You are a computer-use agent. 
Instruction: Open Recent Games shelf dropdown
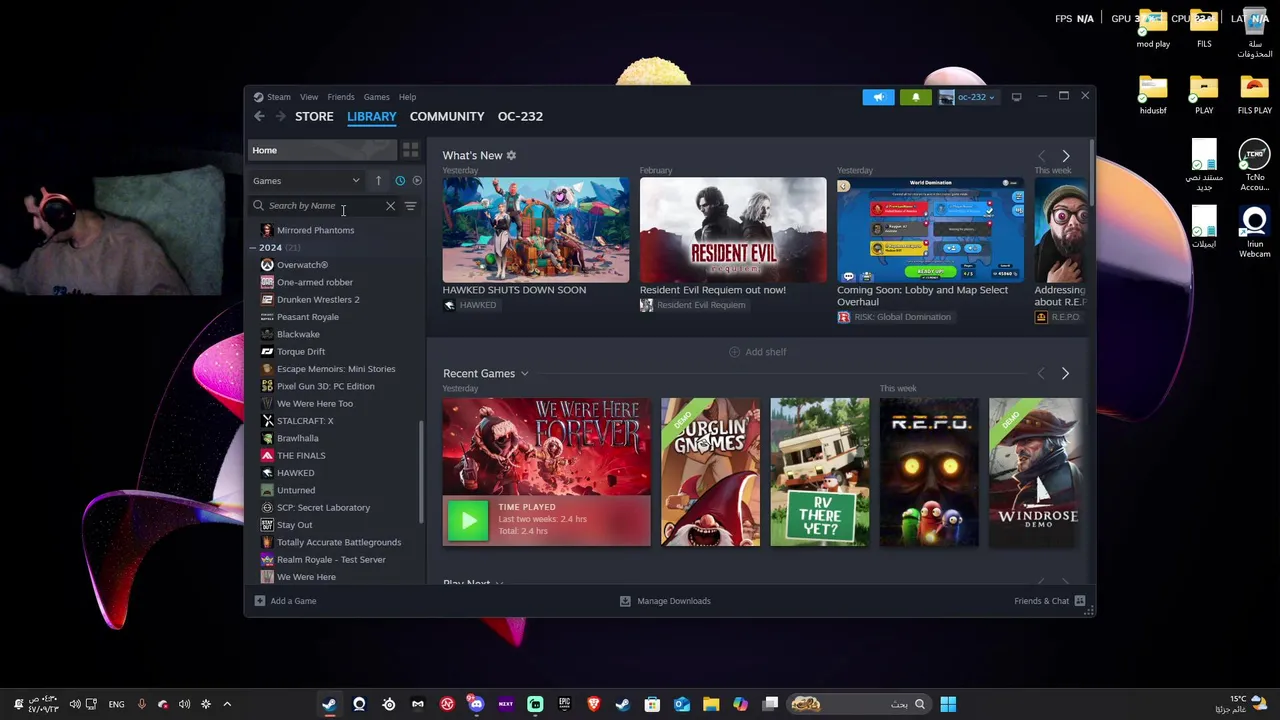click(x=524, y=374)
